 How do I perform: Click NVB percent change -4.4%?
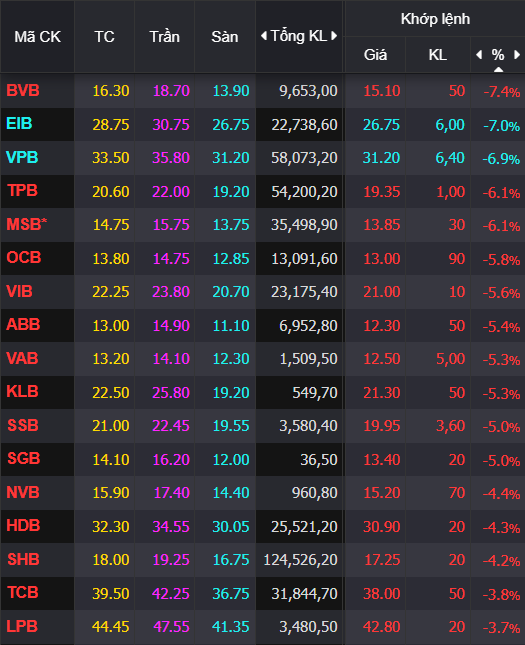[501, 494]
